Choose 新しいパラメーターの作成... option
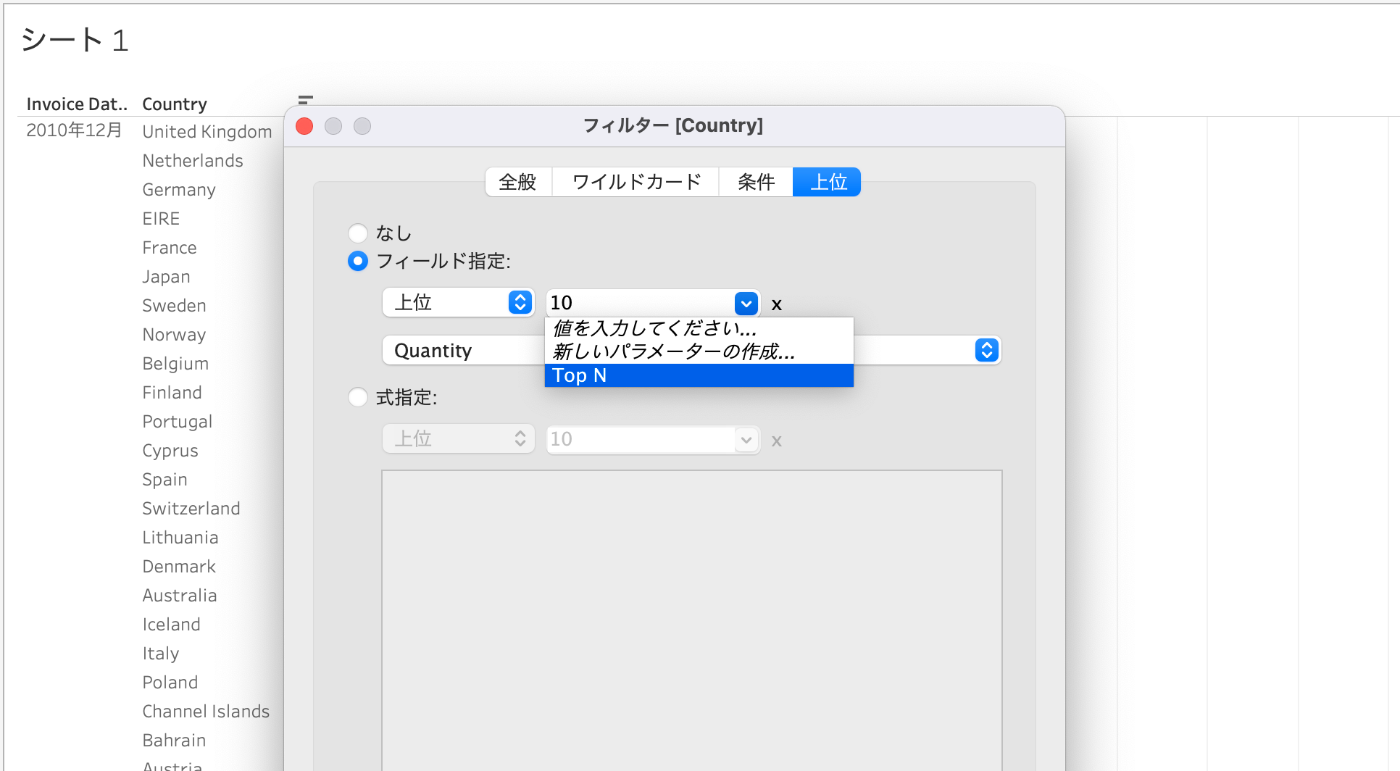 tap(699, 352)
